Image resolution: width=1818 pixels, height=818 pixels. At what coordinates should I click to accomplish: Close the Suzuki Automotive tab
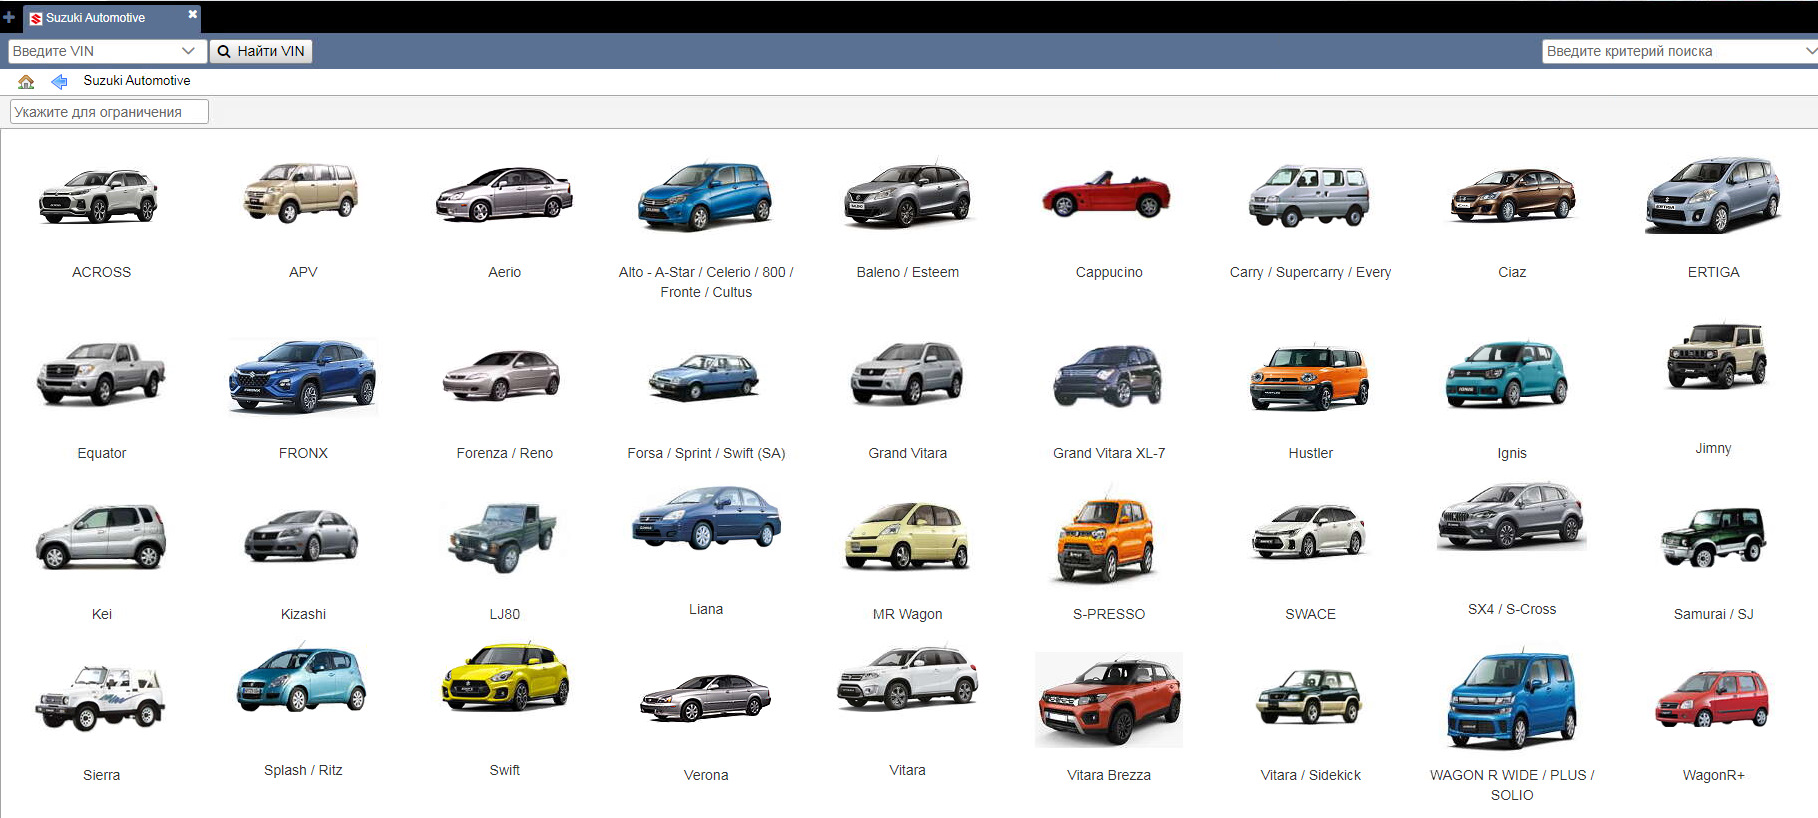point(192,15)
